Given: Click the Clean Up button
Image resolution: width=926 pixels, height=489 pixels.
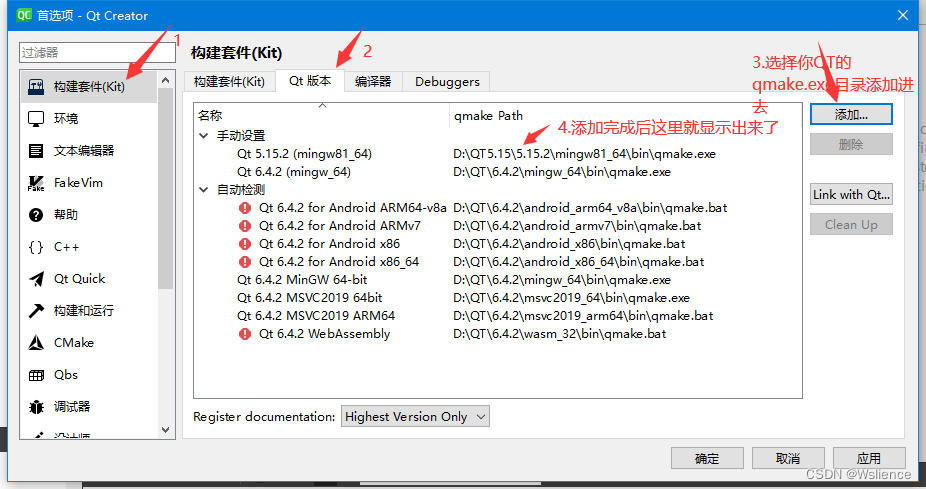Looking at the screenshot, I should tap(851, 224).
